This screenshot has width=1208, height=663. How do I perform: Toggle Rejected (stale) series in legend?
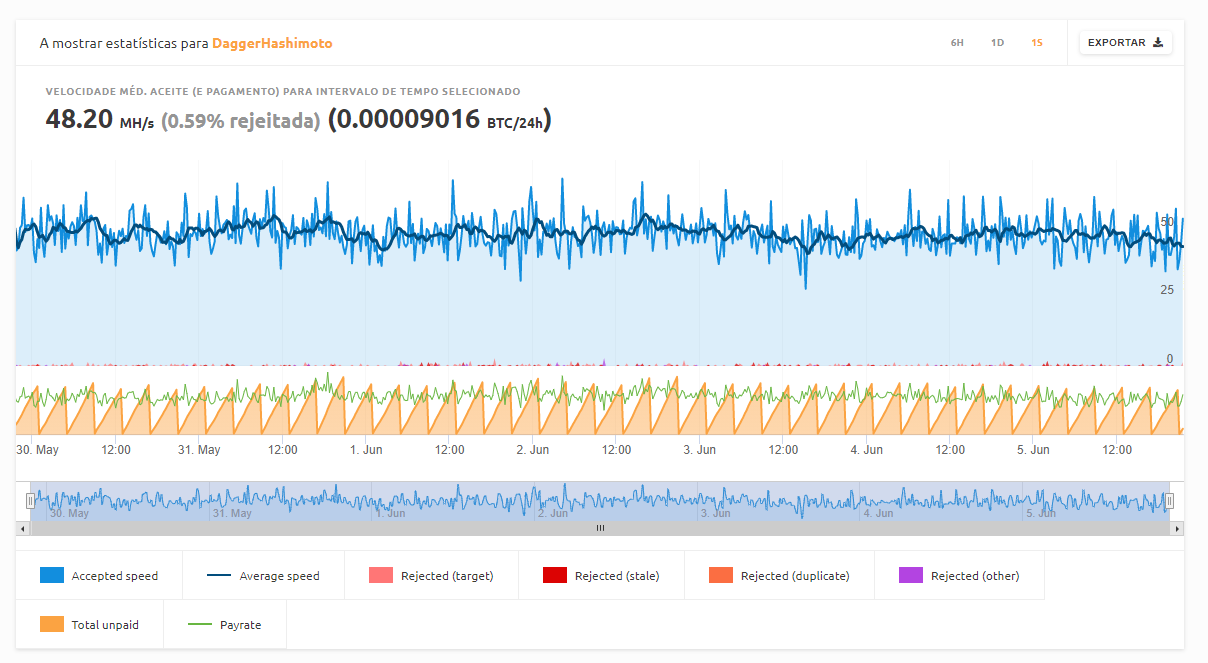(602, 575)
